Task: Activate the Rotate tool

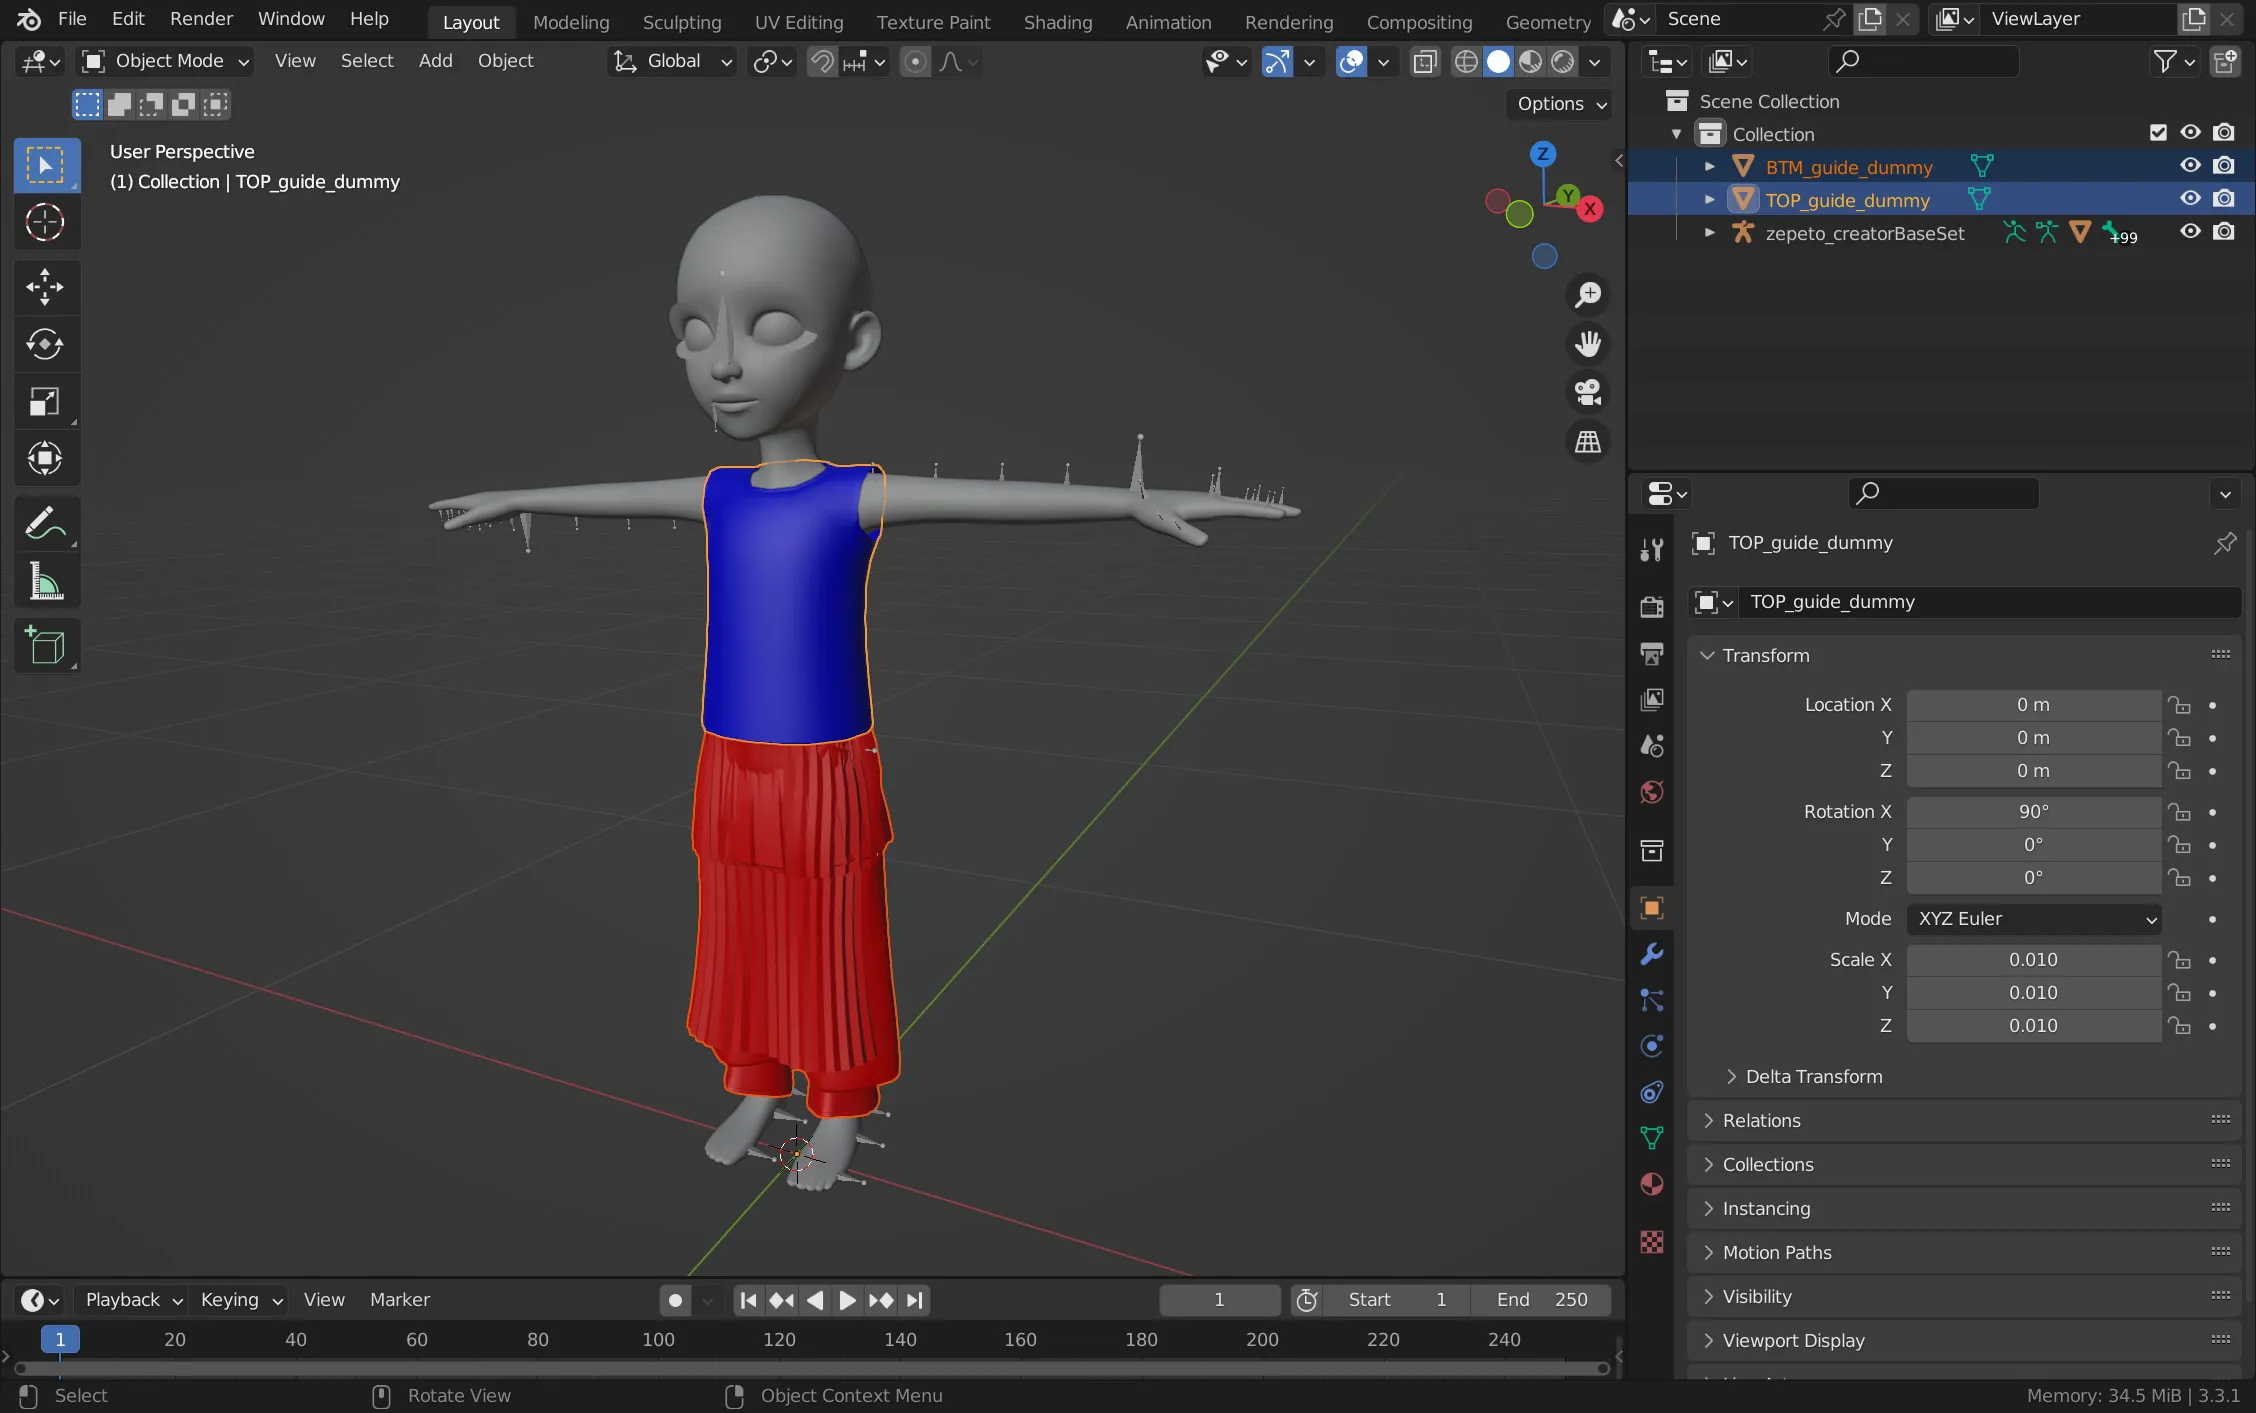Action: tap(46, 344)
